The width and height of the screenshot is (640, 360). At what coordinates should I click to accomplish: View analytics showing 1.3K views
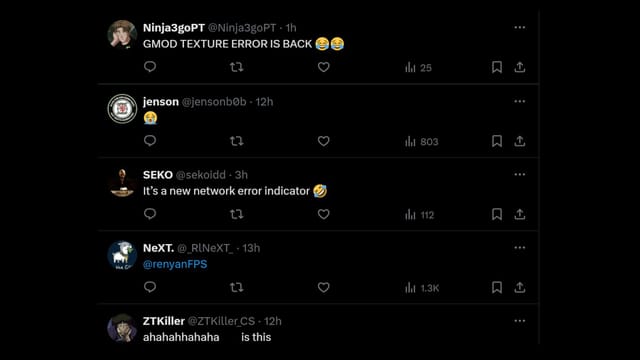pyautogui.click(x=422, y=288)
